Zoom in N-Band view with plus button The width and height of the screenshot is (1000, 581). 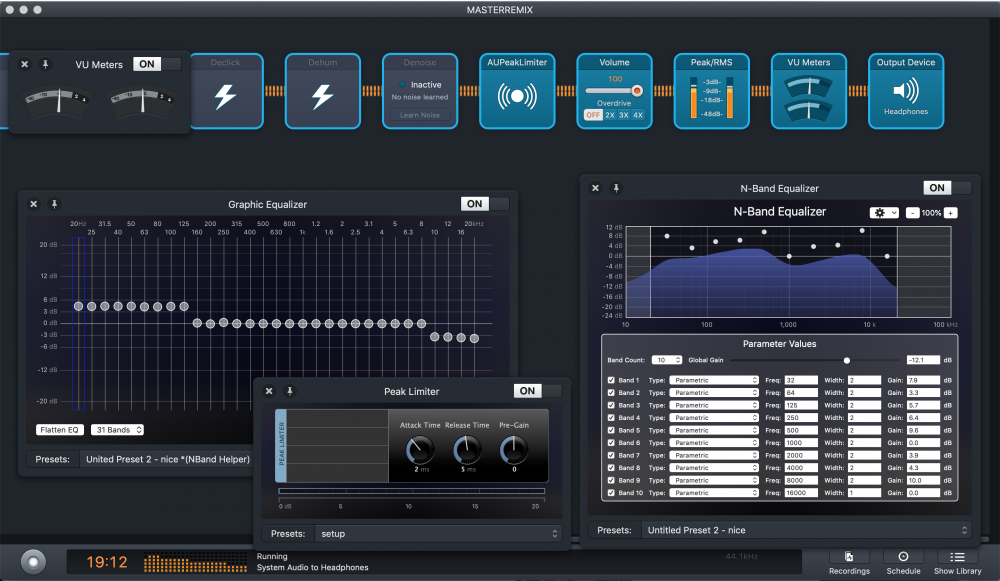coord(951,213)
